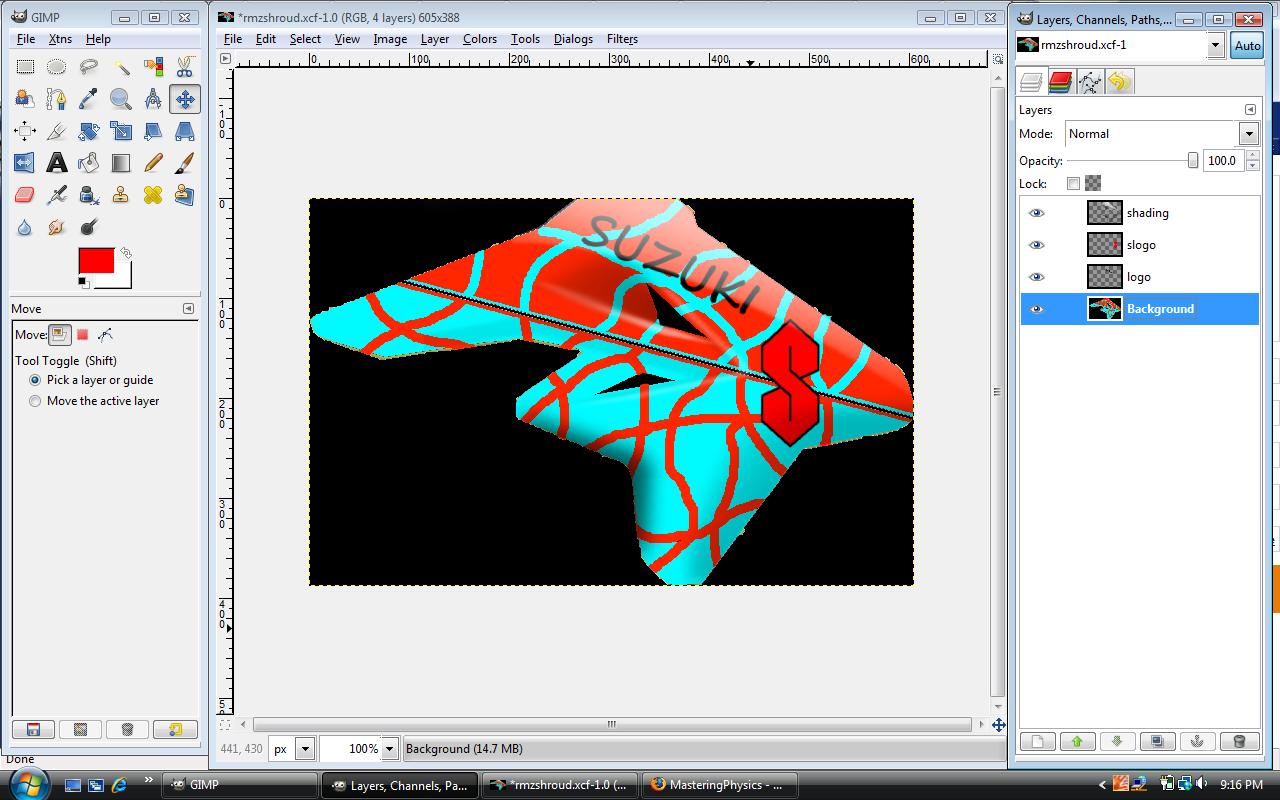Create a new layer
The width and height of the screenshot is (1280, 800).
click(1037, 741)
